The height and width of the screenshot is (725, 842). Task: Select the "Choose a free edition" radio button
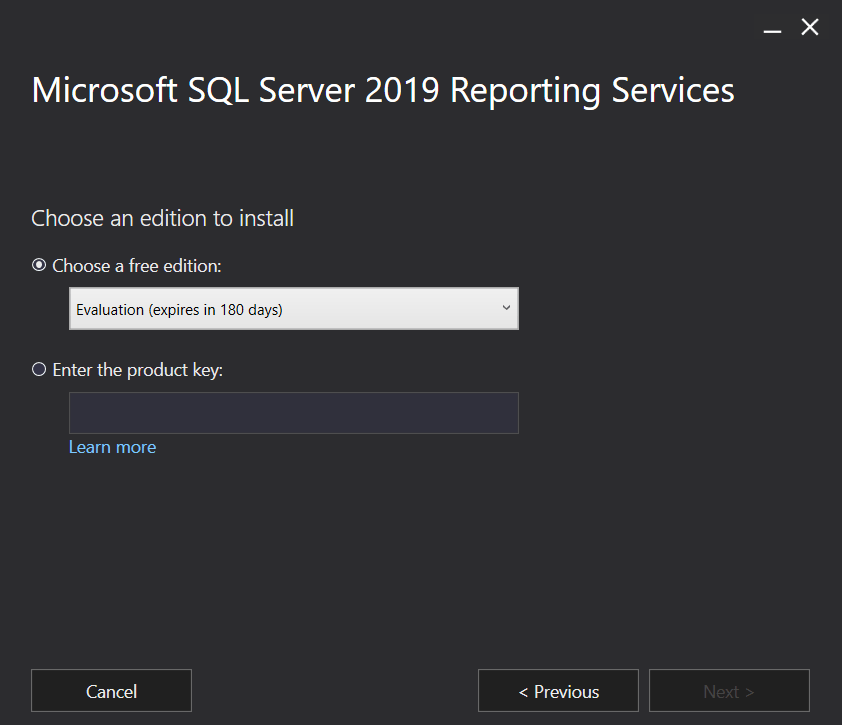pos(39,265)
